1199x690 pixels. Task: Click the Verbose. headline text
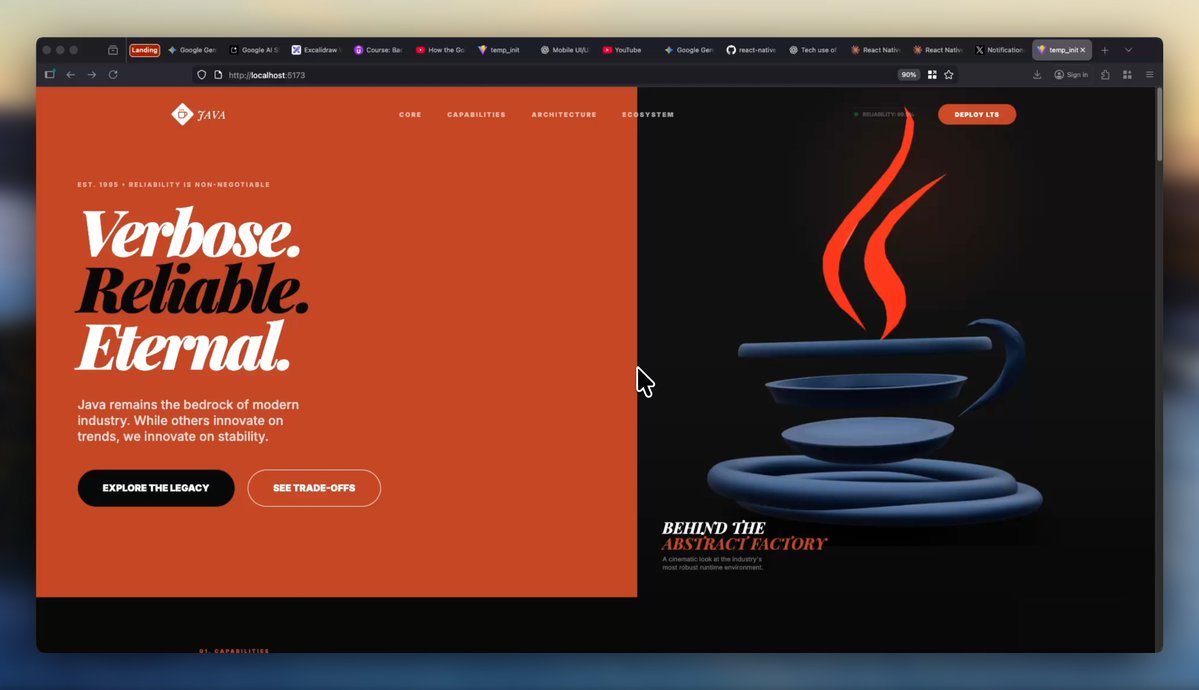click(x=191, y=233)
